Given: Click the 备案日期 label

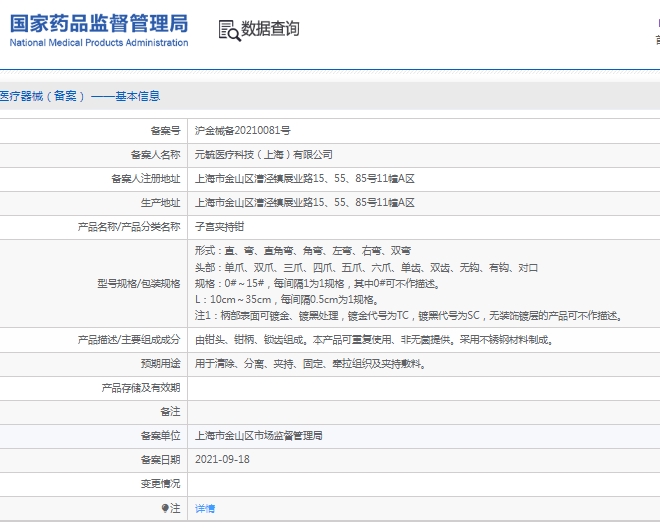Looking at the screenshot, I should tap(160, 460).
